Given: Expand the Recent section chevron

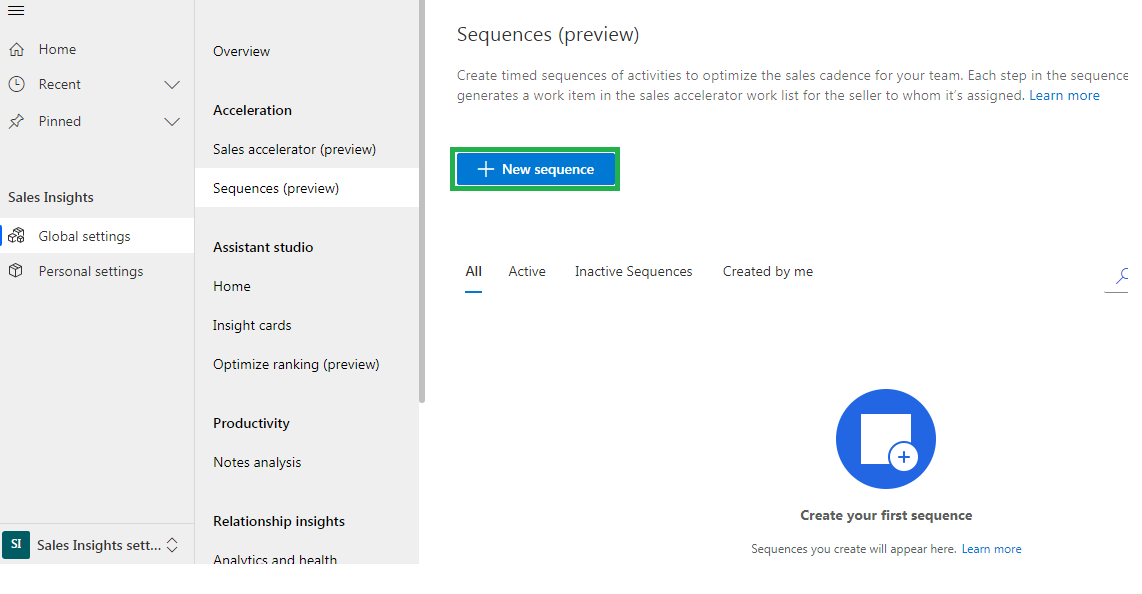Looking at the screenshot, I should 172,84.
